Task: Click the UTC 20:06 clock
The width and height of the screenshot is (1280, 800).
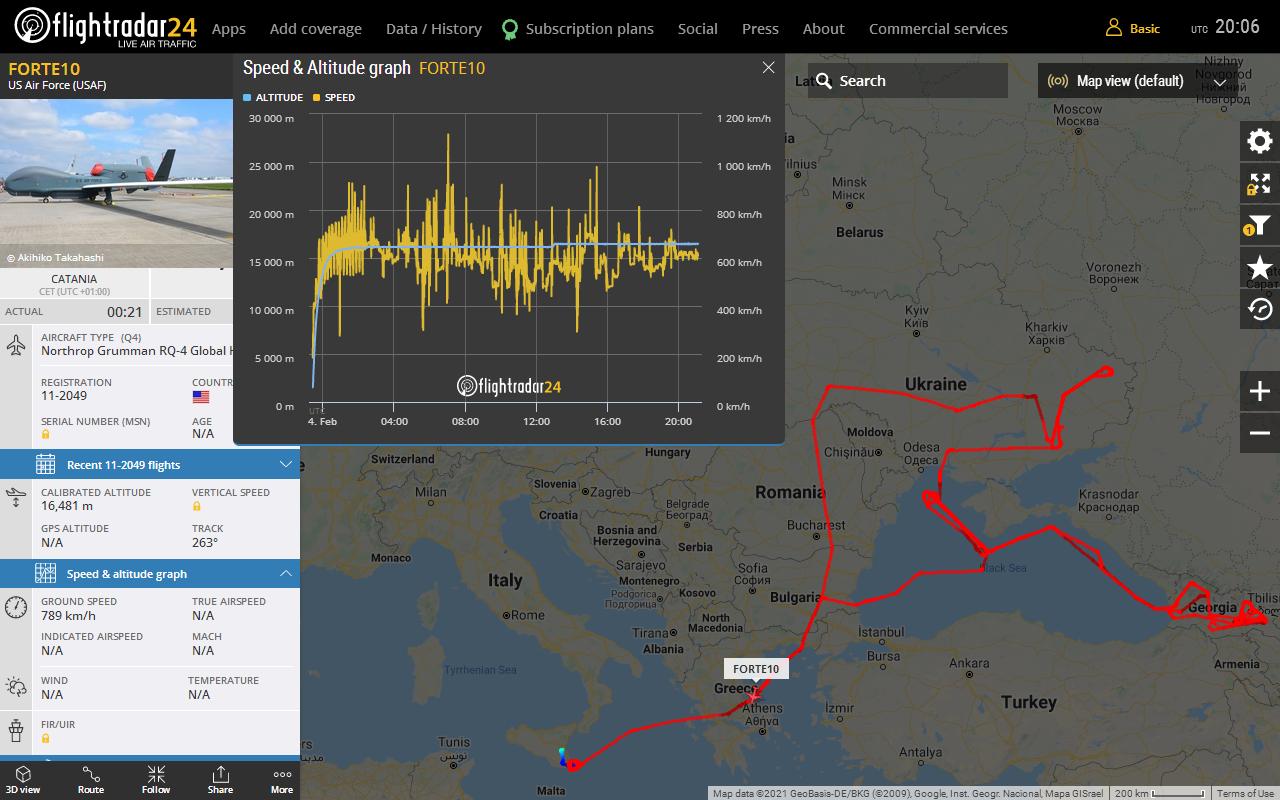Action: tap(1225, 28)
